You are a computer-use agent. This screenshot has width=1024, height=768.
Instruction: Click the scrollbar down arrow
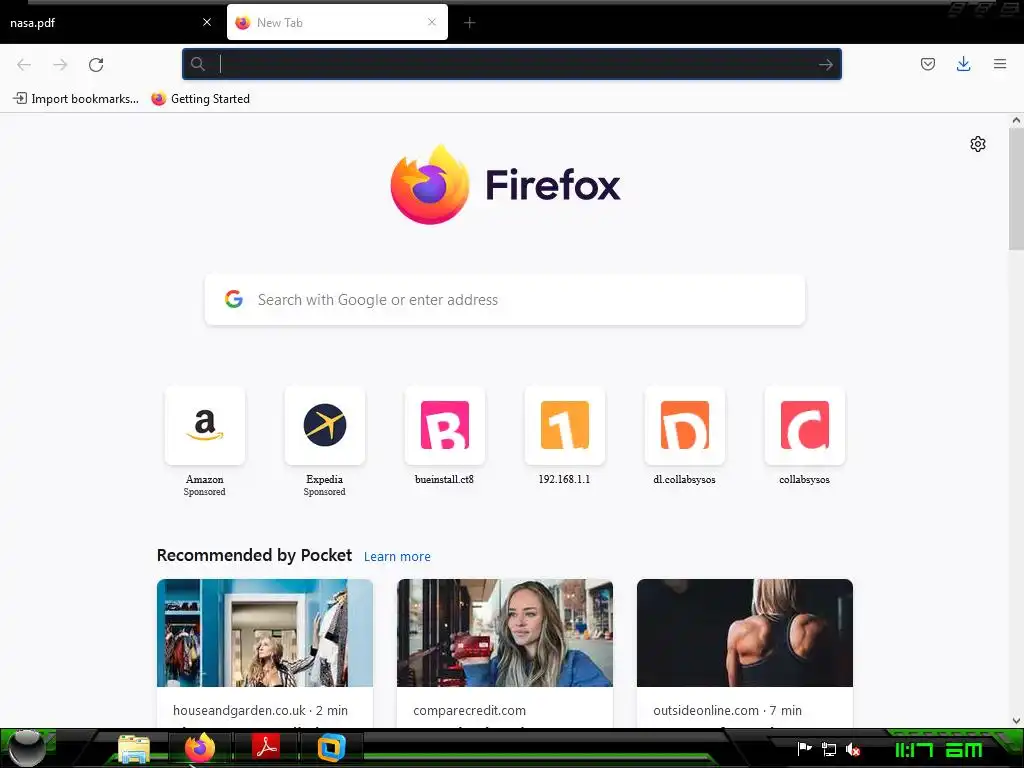click(x=1016, y=721)
